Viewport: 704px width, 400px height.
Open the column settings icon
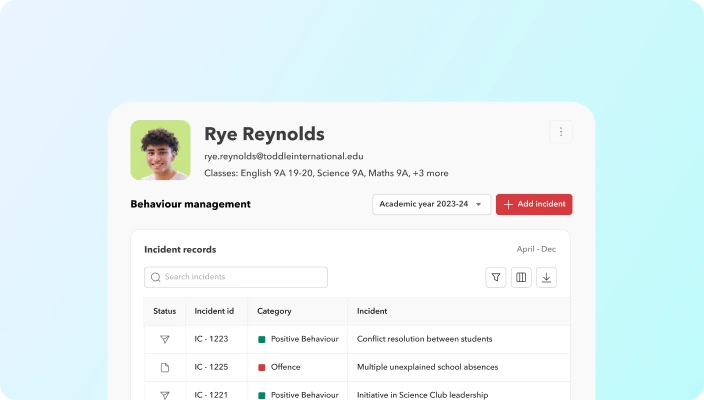click(x=521, y=277)
